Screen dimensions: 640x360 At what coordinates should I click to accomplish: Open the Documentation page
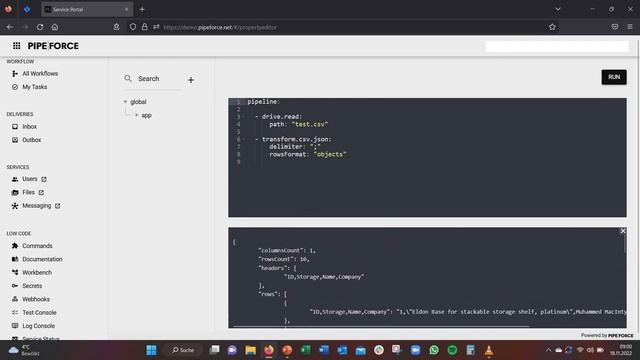click(42, 259)
